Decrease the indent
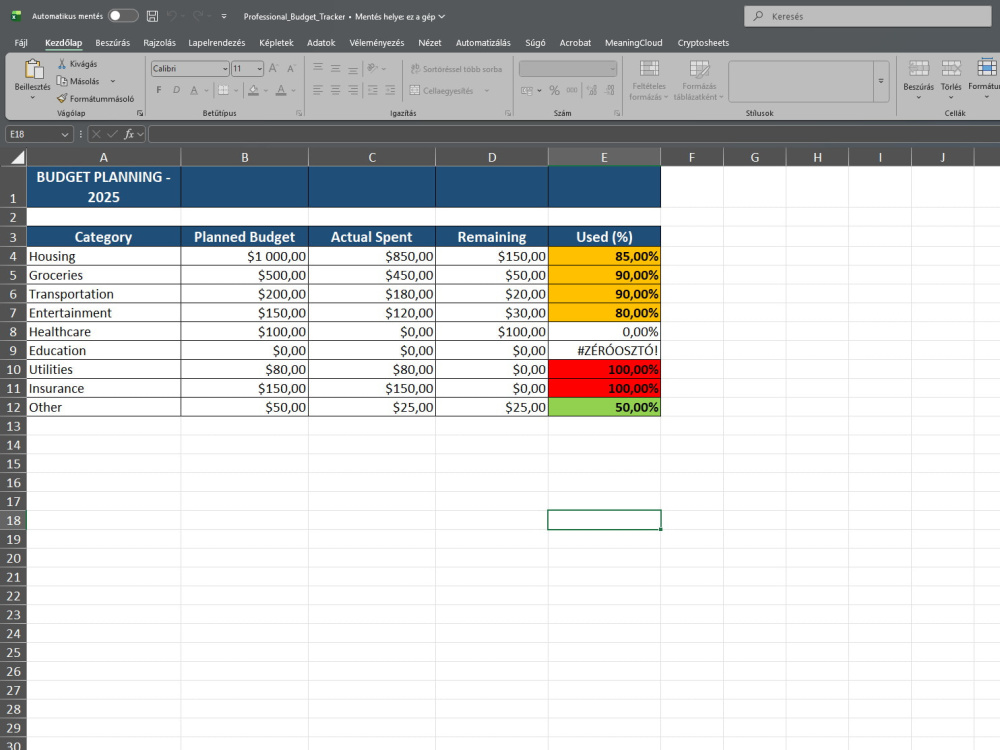1000x750 pixels. (x=372, y=90)
